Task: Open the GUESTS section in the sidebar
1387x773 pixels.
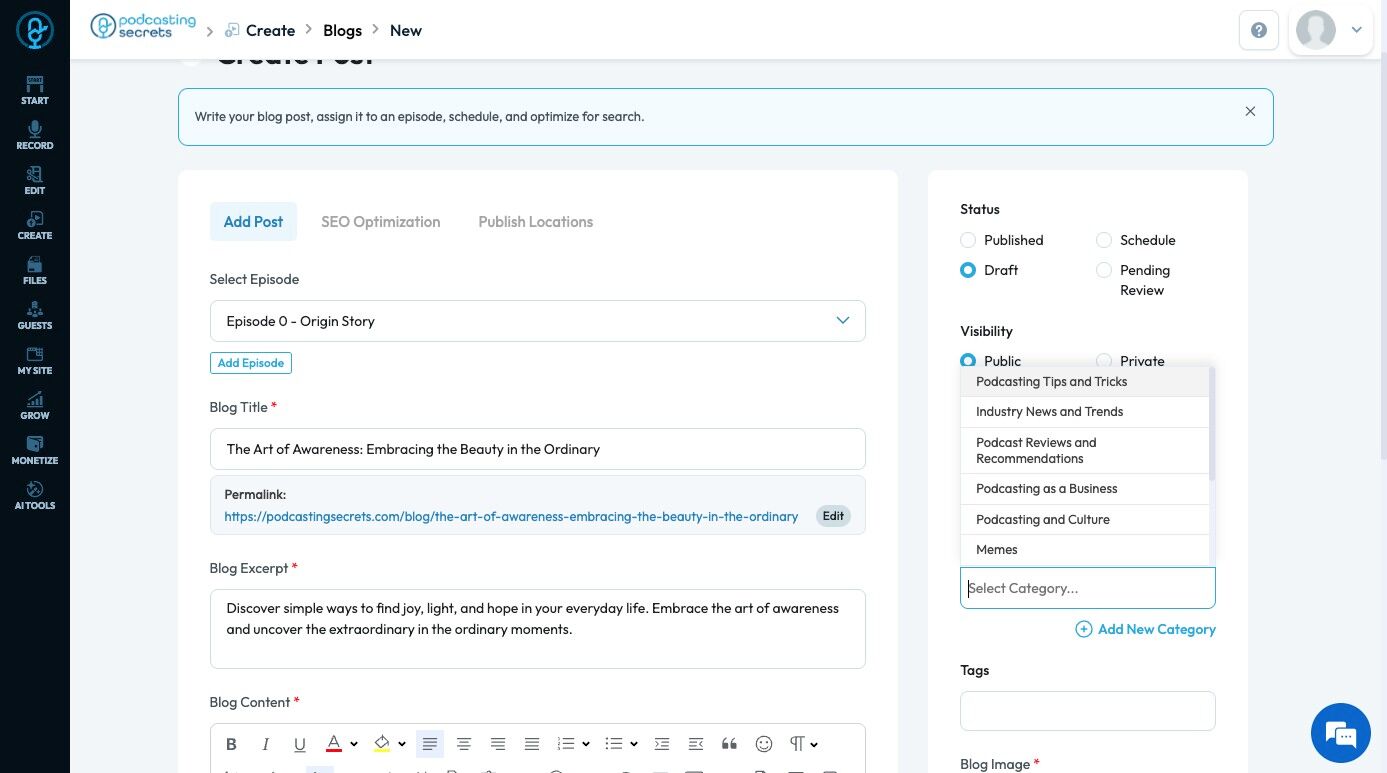Action: click(35, 315)
